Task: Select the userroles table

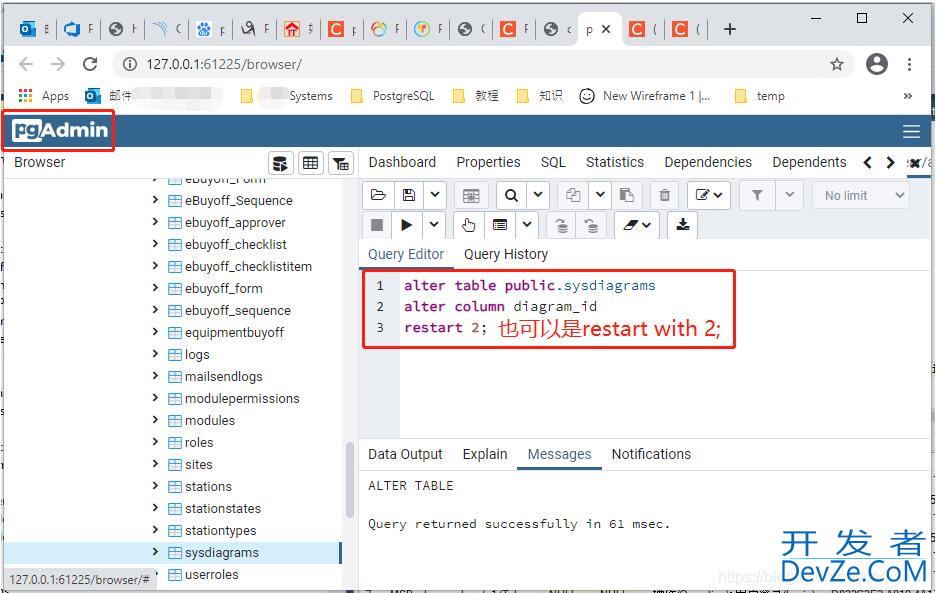Action: pos(212,574)
